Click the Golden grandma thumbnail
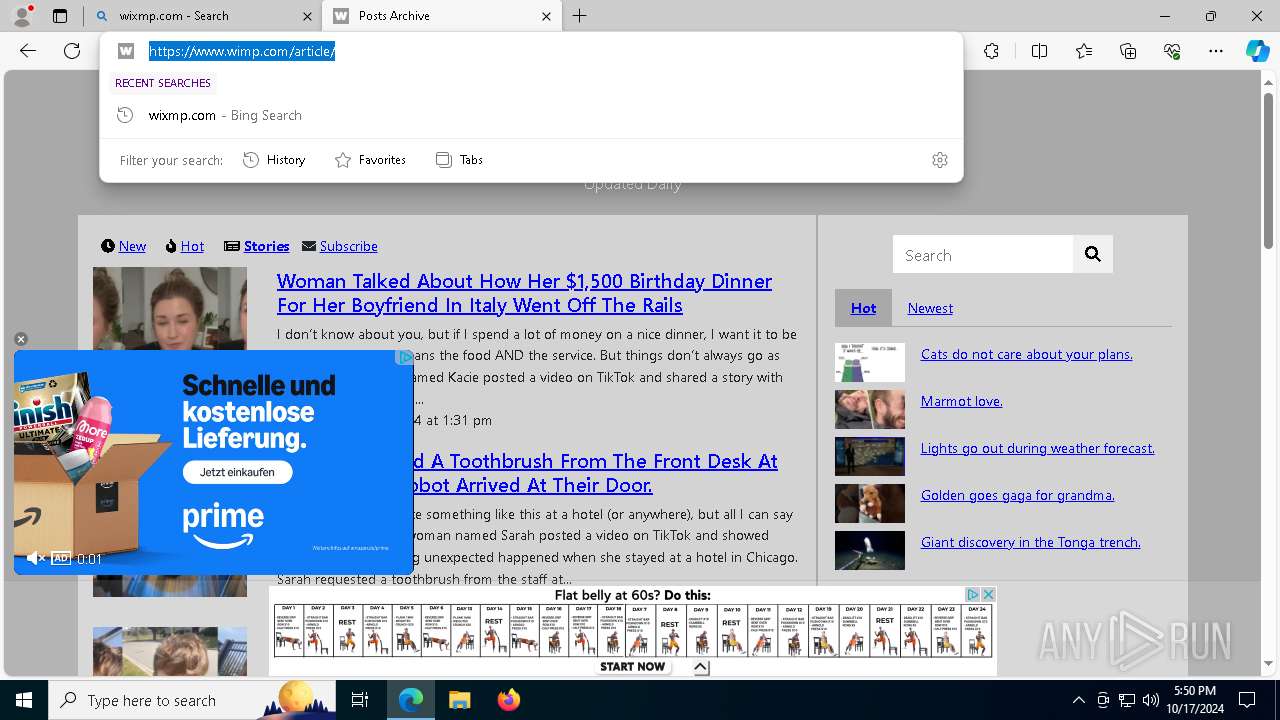Screen dimensions: 1280x720 [870, 504]
